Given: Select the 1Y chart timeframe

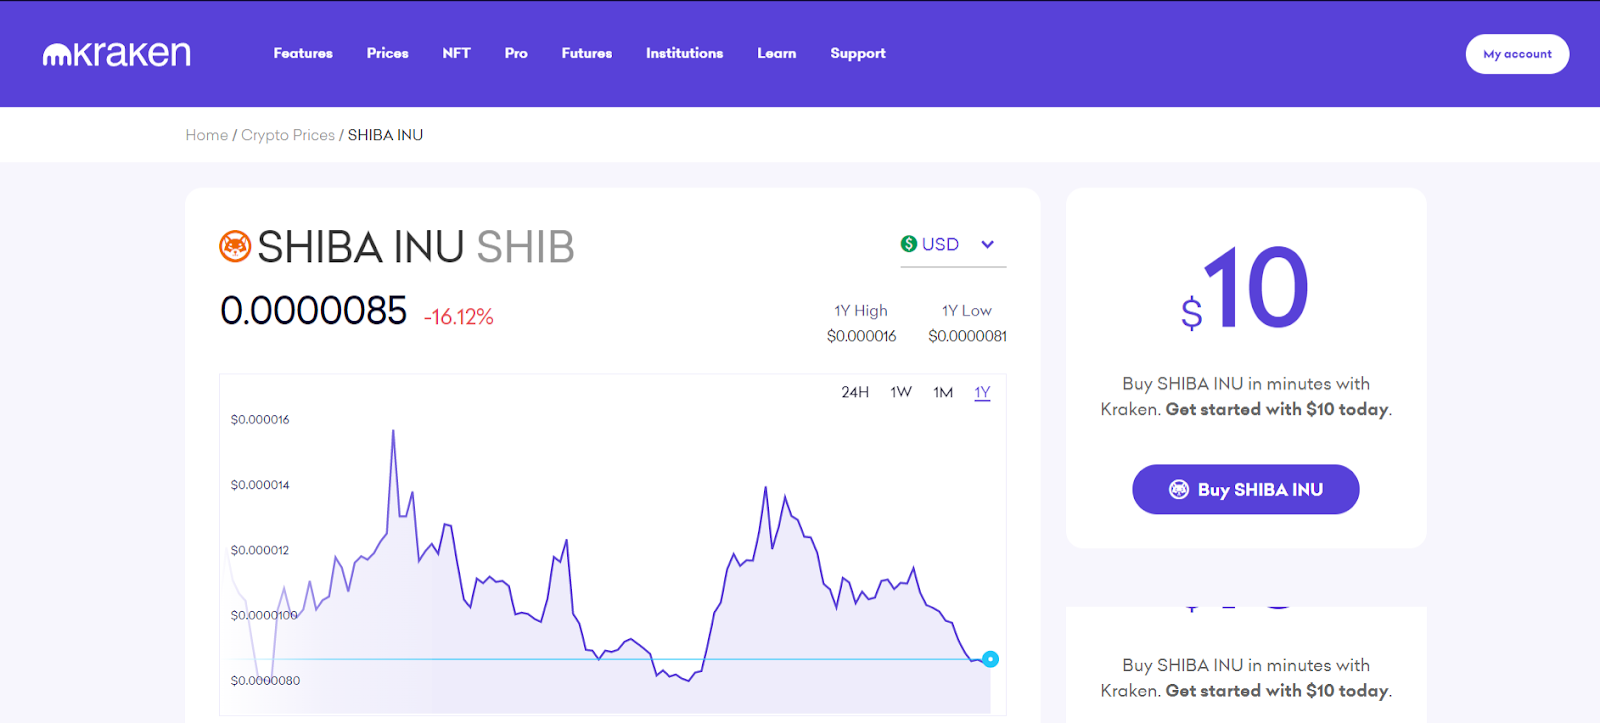Looking at the screenshot, I should pos(982,392).
